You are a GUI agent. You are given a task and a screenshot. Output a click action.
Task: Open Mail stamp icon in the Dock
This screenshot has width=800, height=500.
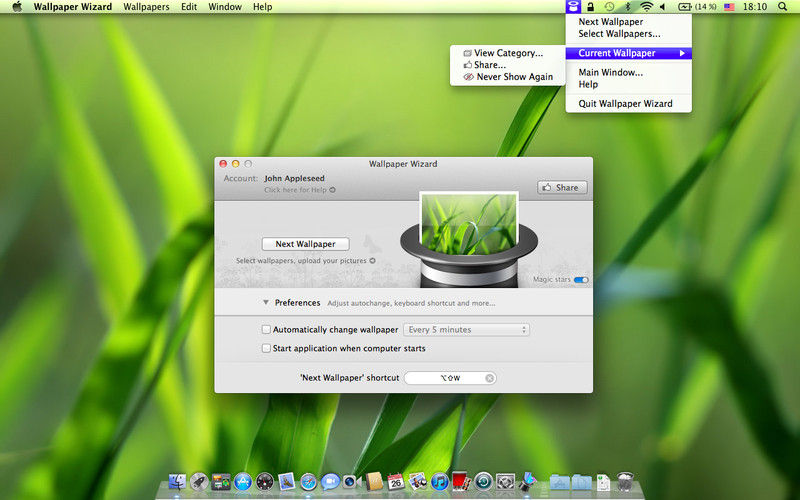coord(287,481)
